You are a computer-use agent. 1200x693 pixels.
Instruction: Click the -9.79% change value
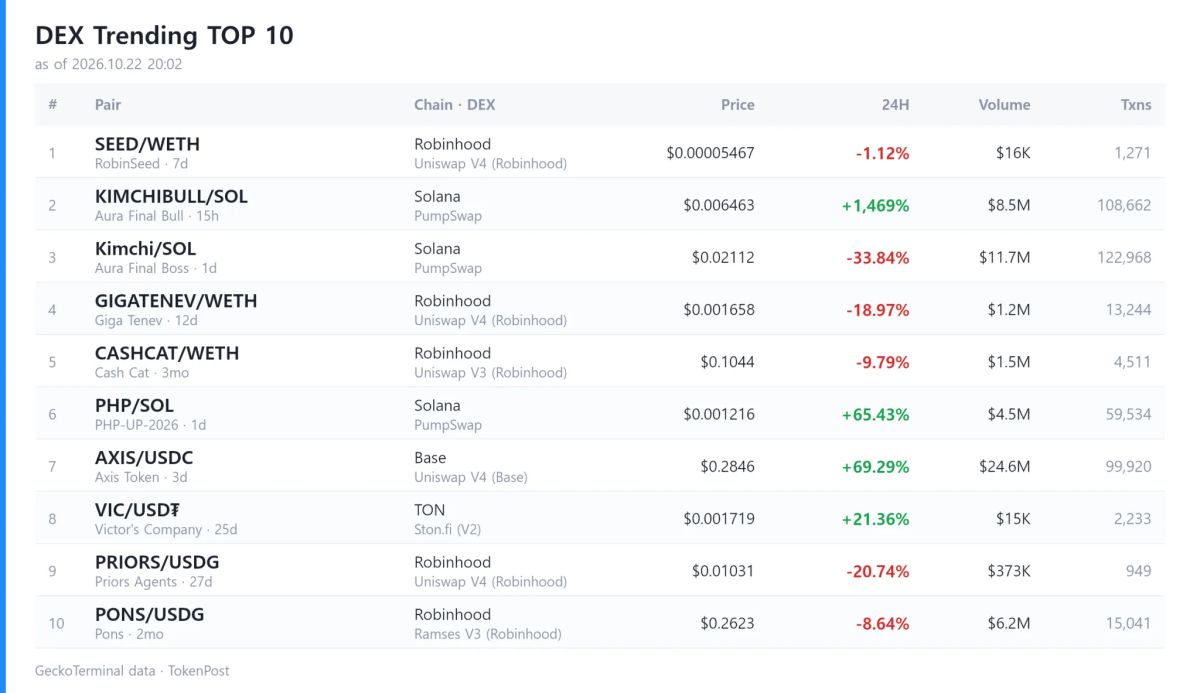(882, 362)
